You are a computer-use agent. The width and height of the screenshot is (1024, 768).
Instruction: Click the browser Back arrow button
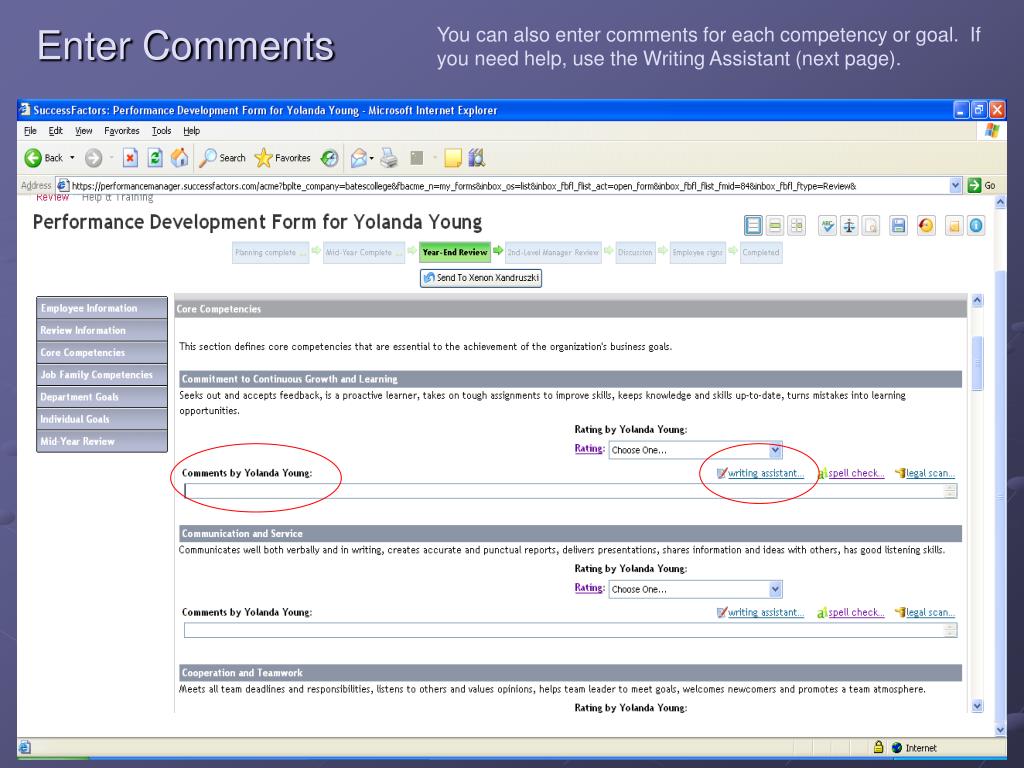[33, 158]
